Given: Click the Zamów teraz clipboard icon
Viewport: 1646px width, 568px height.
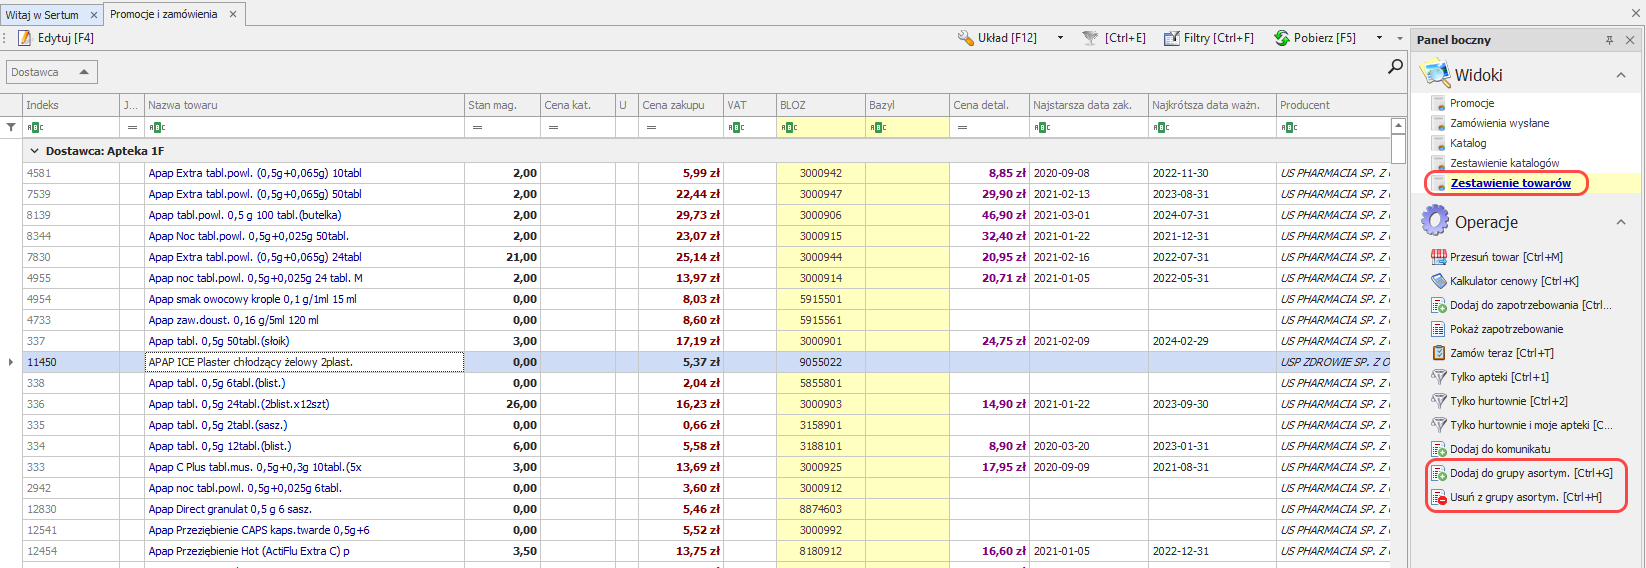Looking at the screenshot, I should 1438,353.
